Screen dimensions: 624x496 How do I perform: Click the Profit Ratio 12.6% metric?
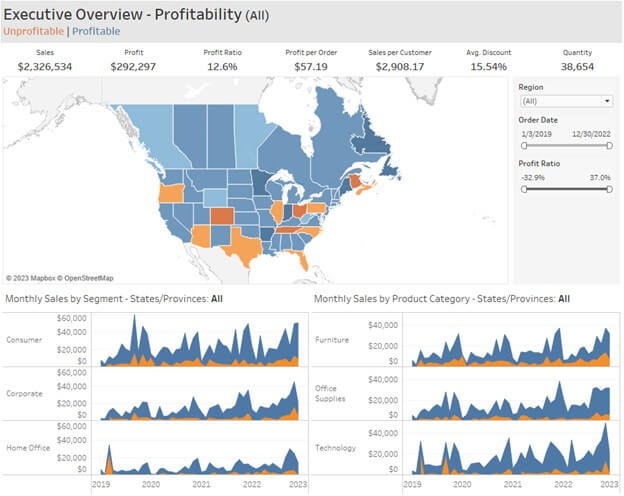coord(222,66)
